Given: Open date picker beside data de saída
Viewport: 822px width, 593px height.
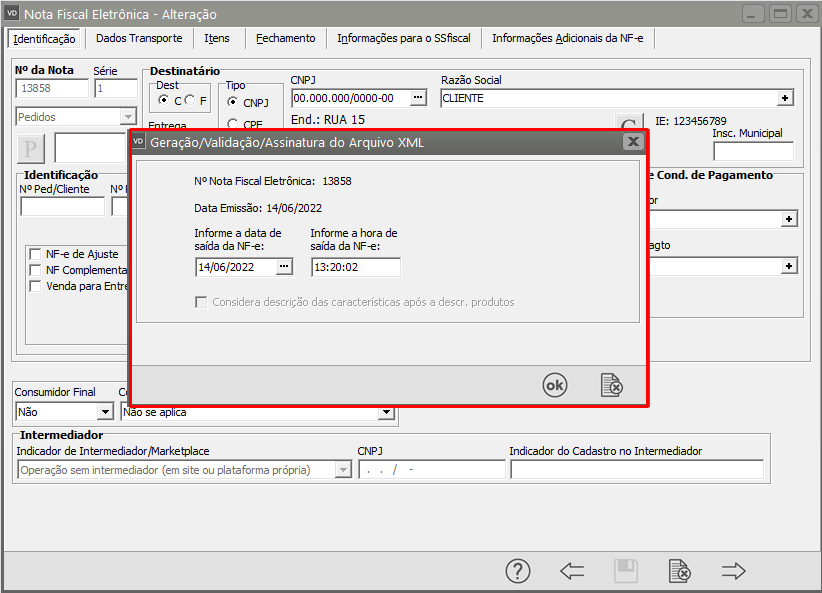Looking at the screenshot, I should pos(284,267).
